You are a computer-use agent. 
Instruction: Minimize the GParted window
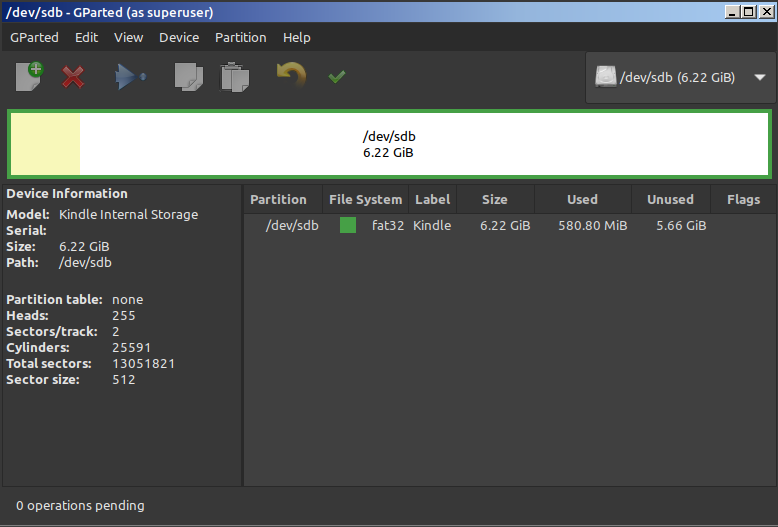click(732, 11)
